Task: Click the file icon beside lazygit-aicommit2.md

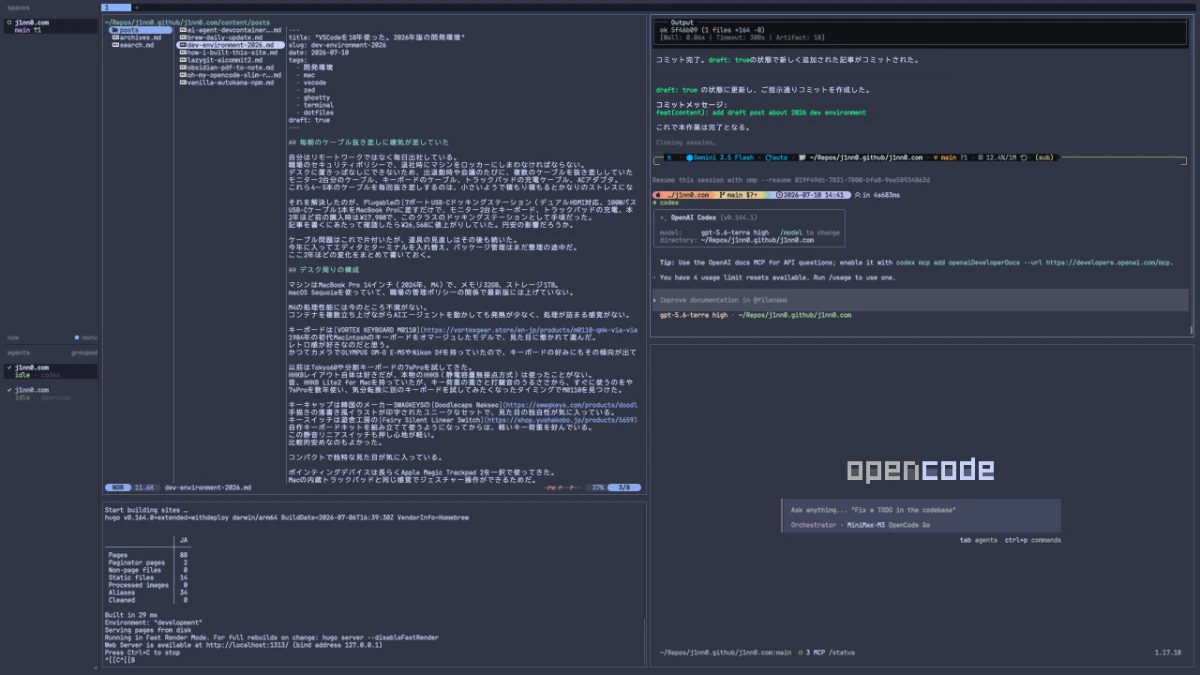Action: pos(181,60)
